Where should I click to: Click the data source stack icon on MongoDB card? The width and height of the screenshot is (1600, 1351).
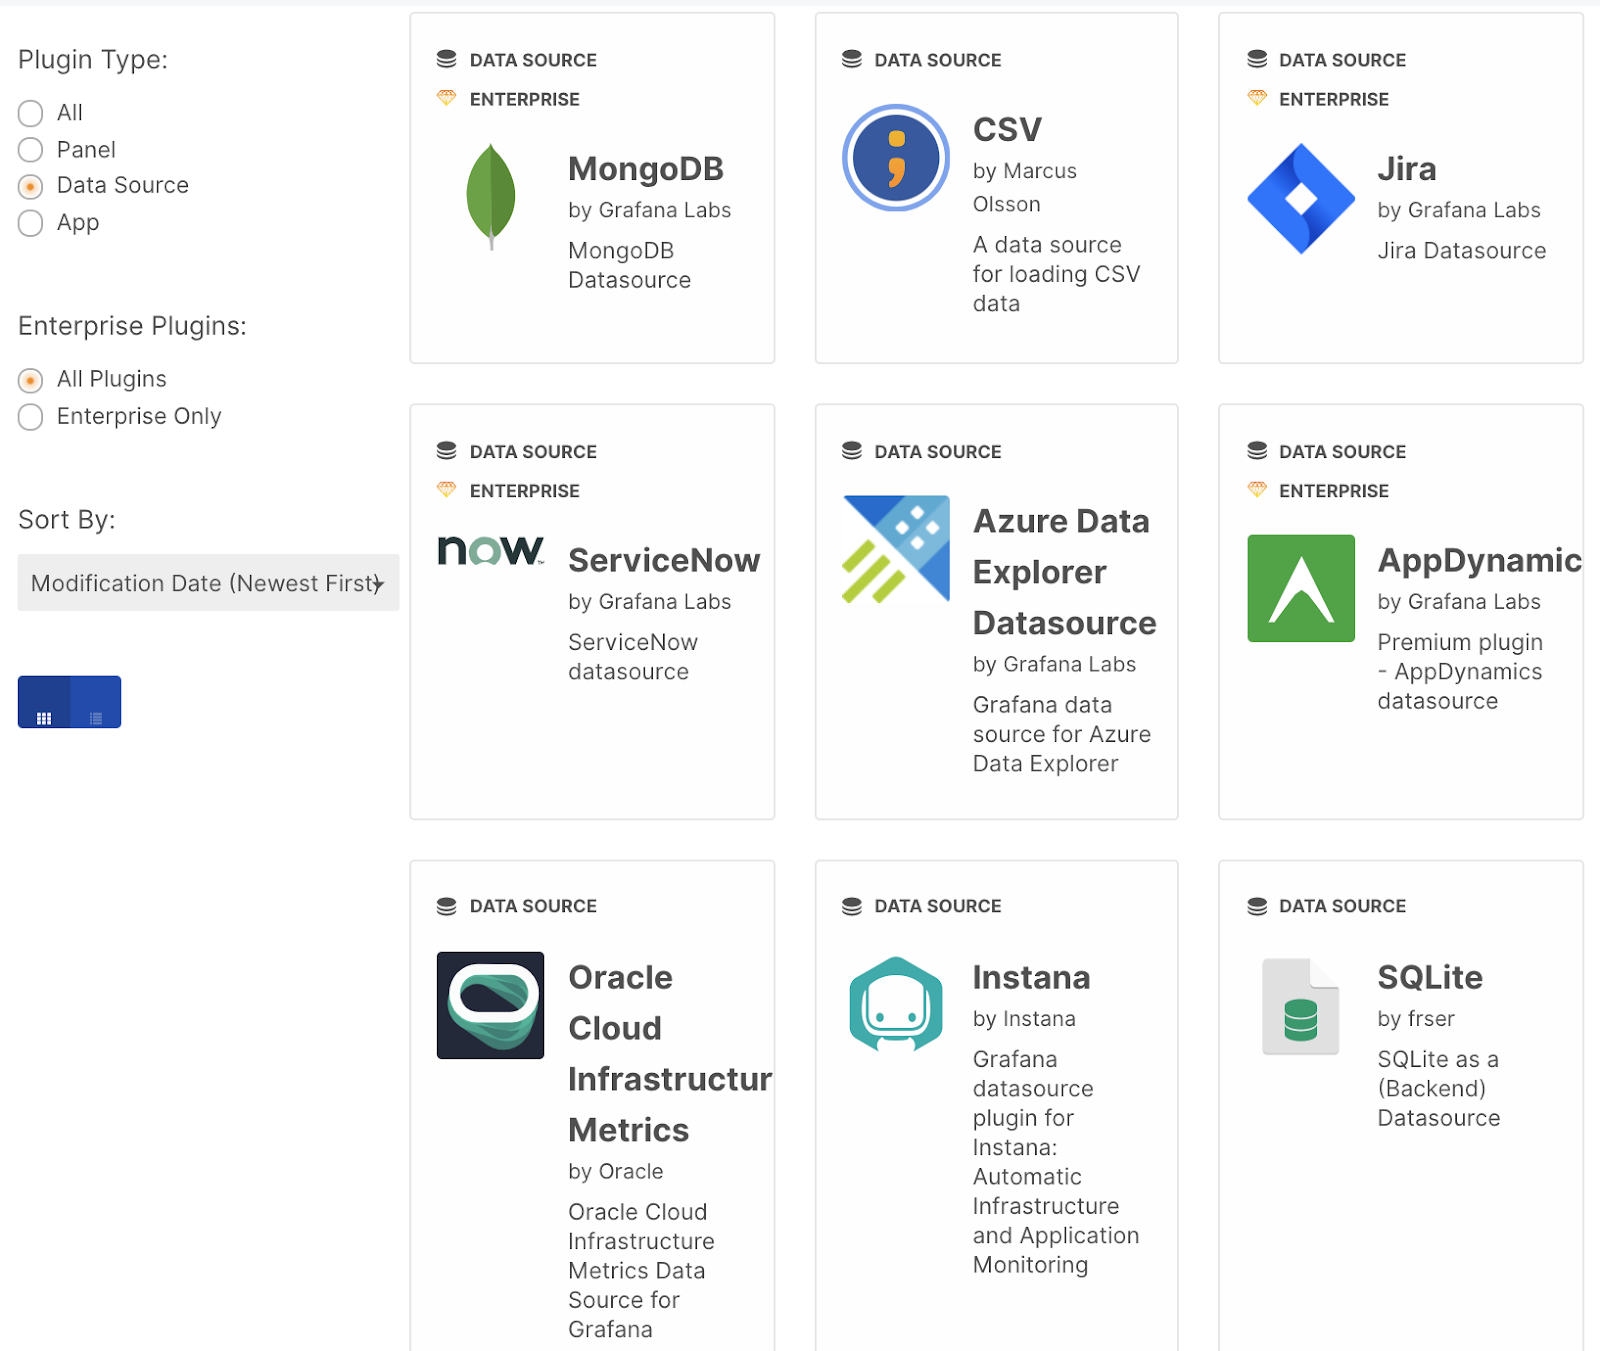tap(447, 60)
